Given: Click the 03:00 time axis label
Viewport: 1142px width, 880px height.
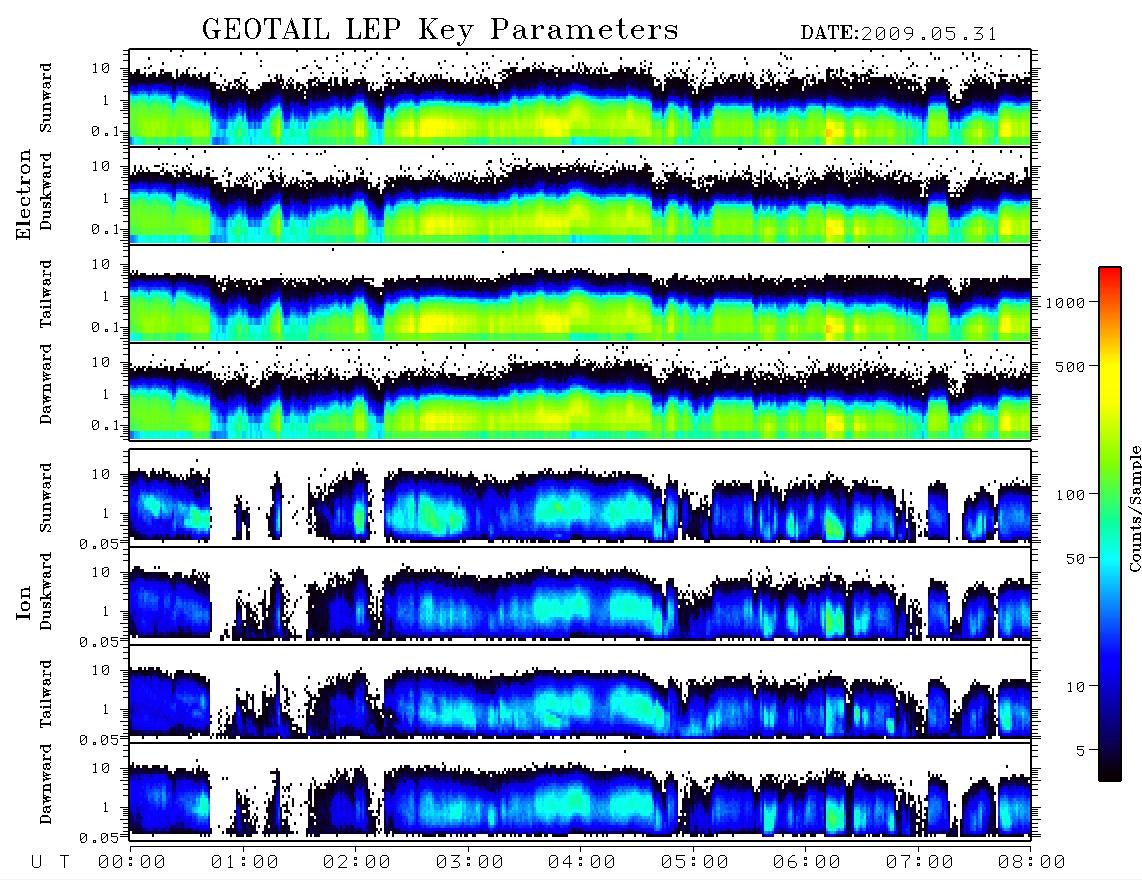Looking at the screenshot, I should coord(470,862).
